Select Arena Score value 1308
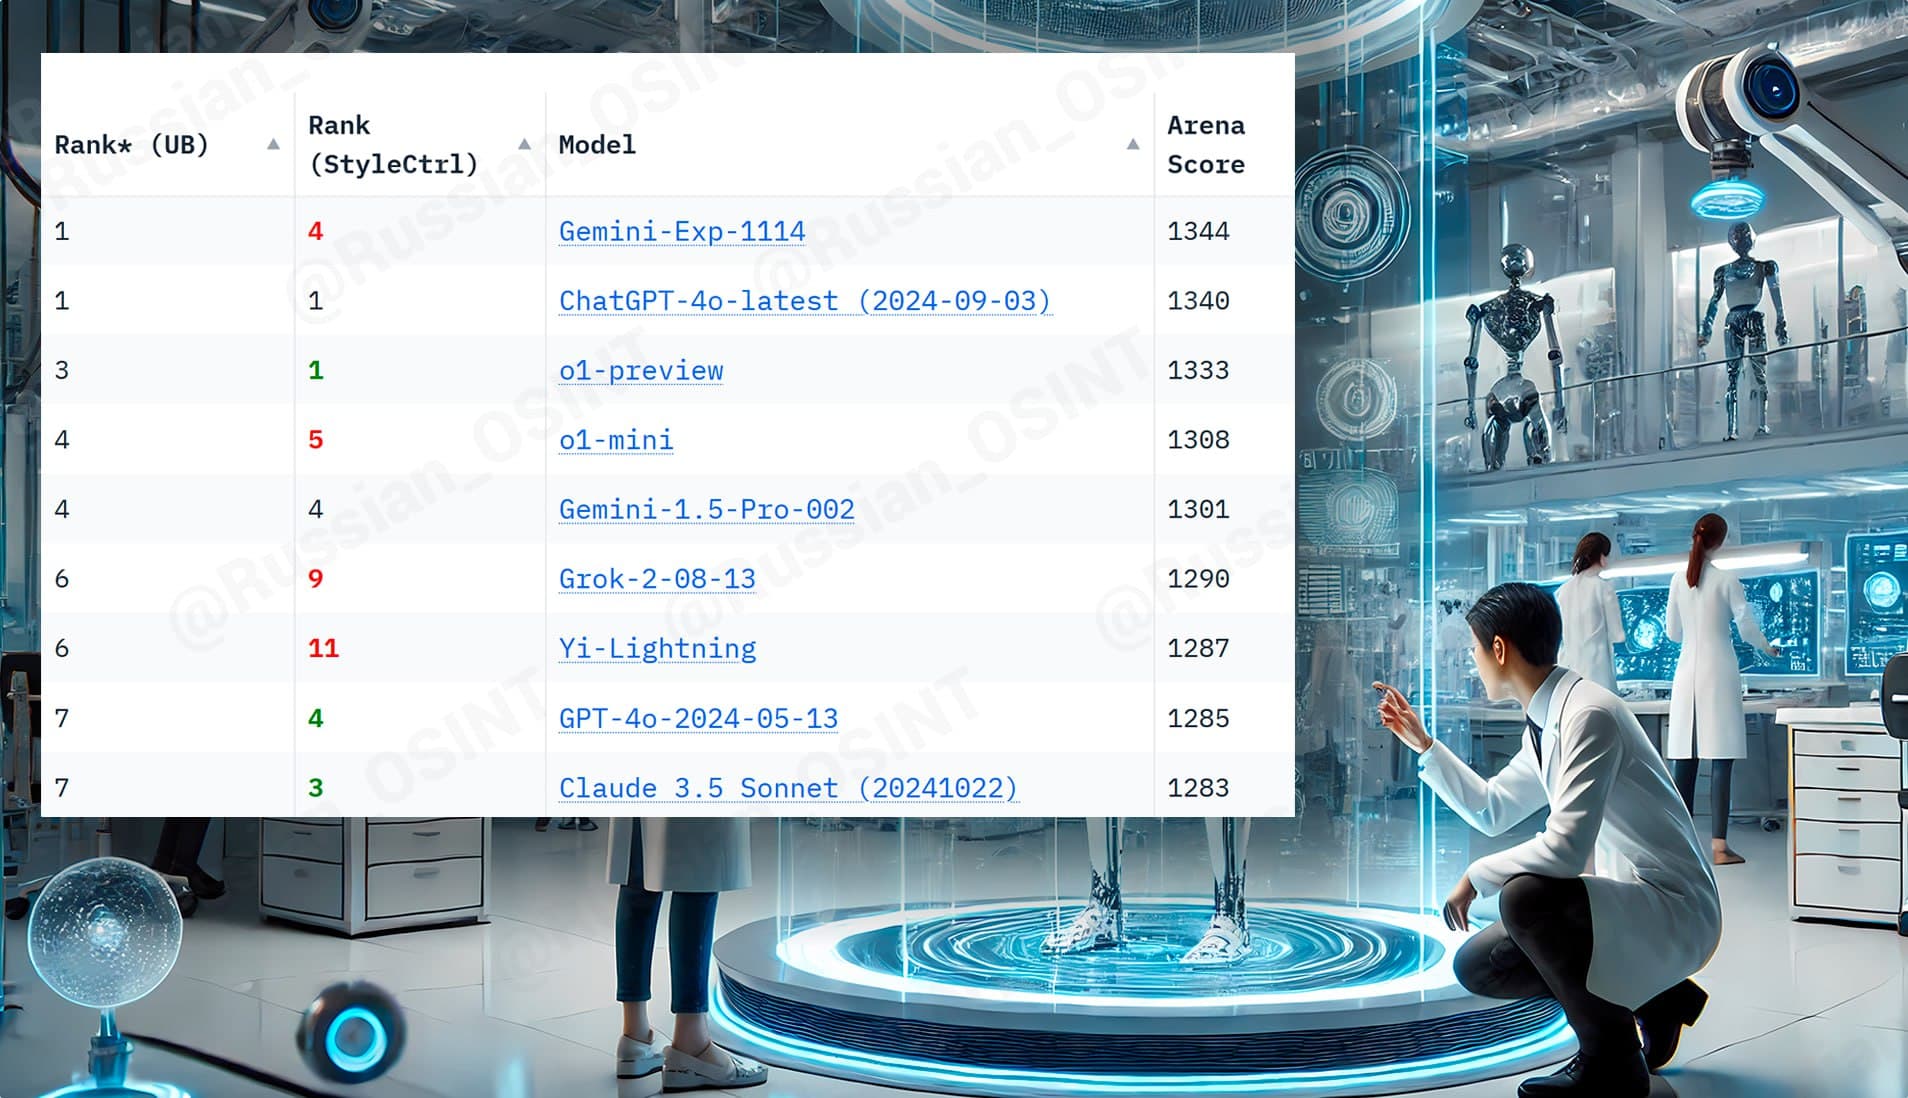The image size is (1908, 1098). pos(1198,440)
